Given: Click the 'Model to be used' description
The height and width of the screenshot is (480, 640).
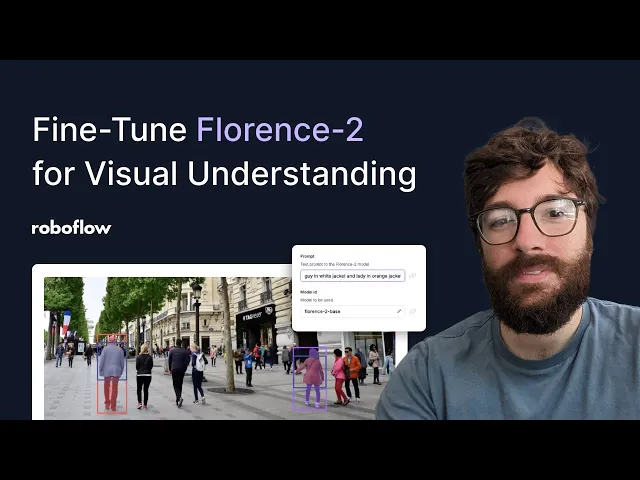Looking at the screenshot, I should coord(317,300).
